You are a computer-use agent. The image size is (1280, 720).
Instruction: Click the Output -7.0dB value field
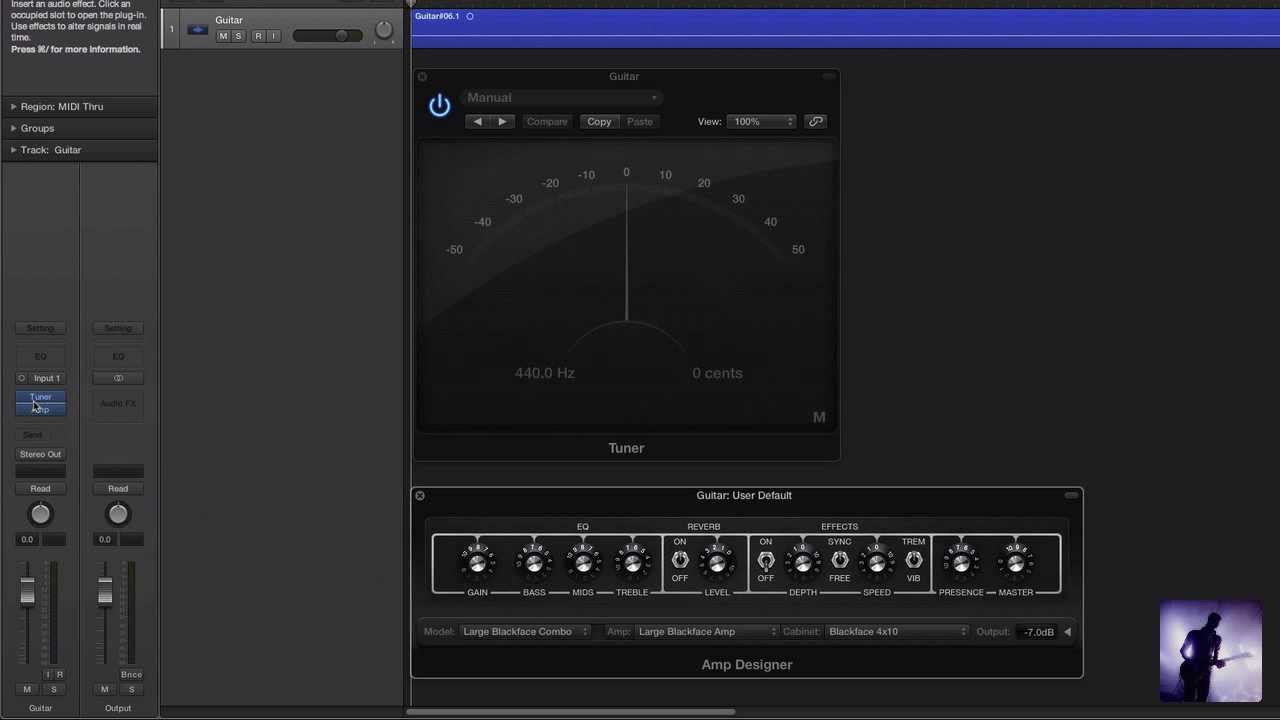click(1037, 632)
